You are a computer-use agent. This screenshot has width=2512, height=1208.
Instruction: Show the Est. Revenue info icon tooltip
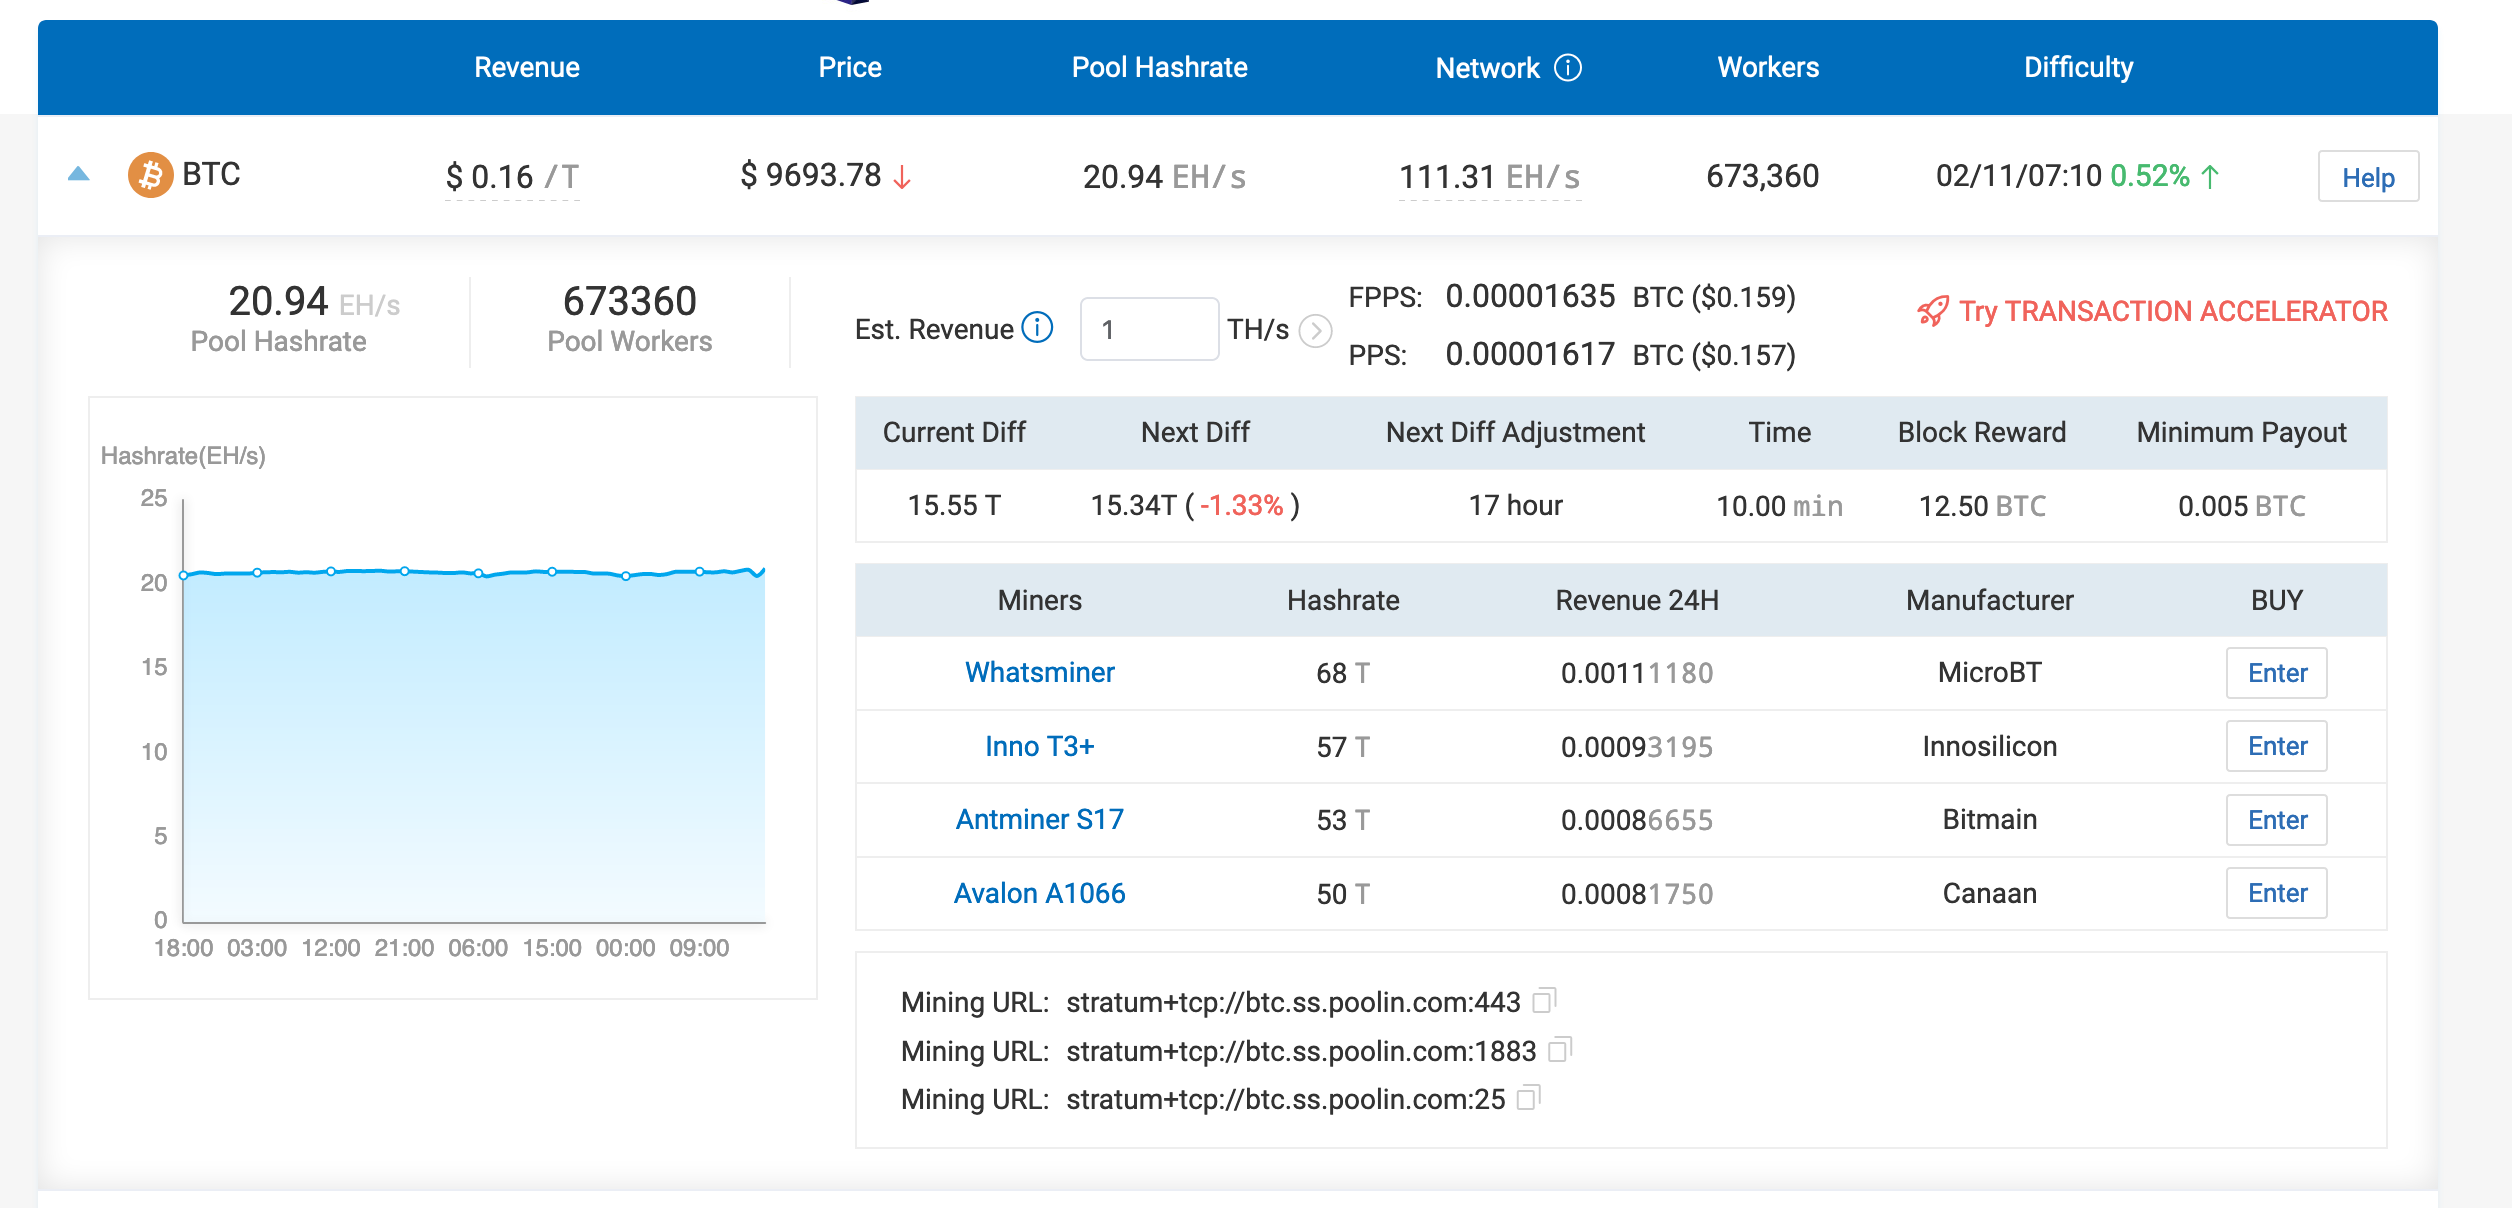[1037, 328]
